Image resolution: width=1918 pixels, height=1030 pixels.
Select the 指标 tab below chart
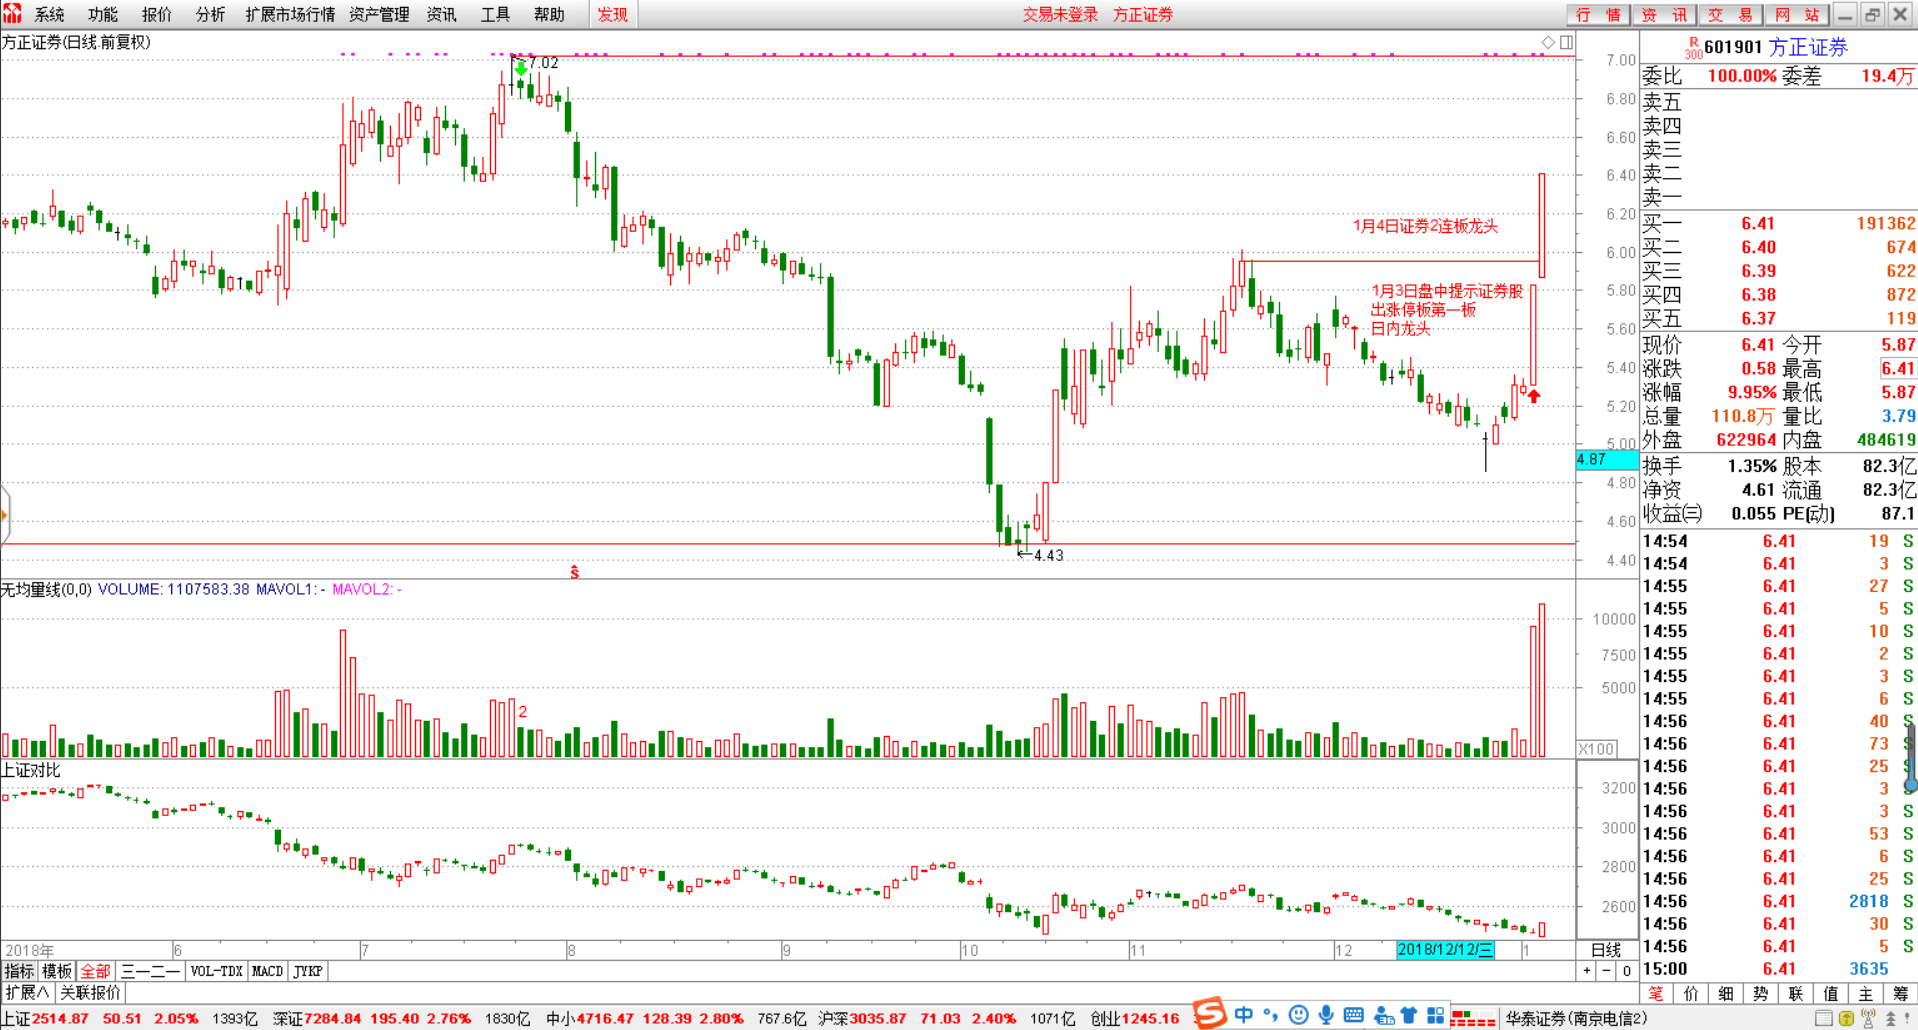(x=19, y=971)
